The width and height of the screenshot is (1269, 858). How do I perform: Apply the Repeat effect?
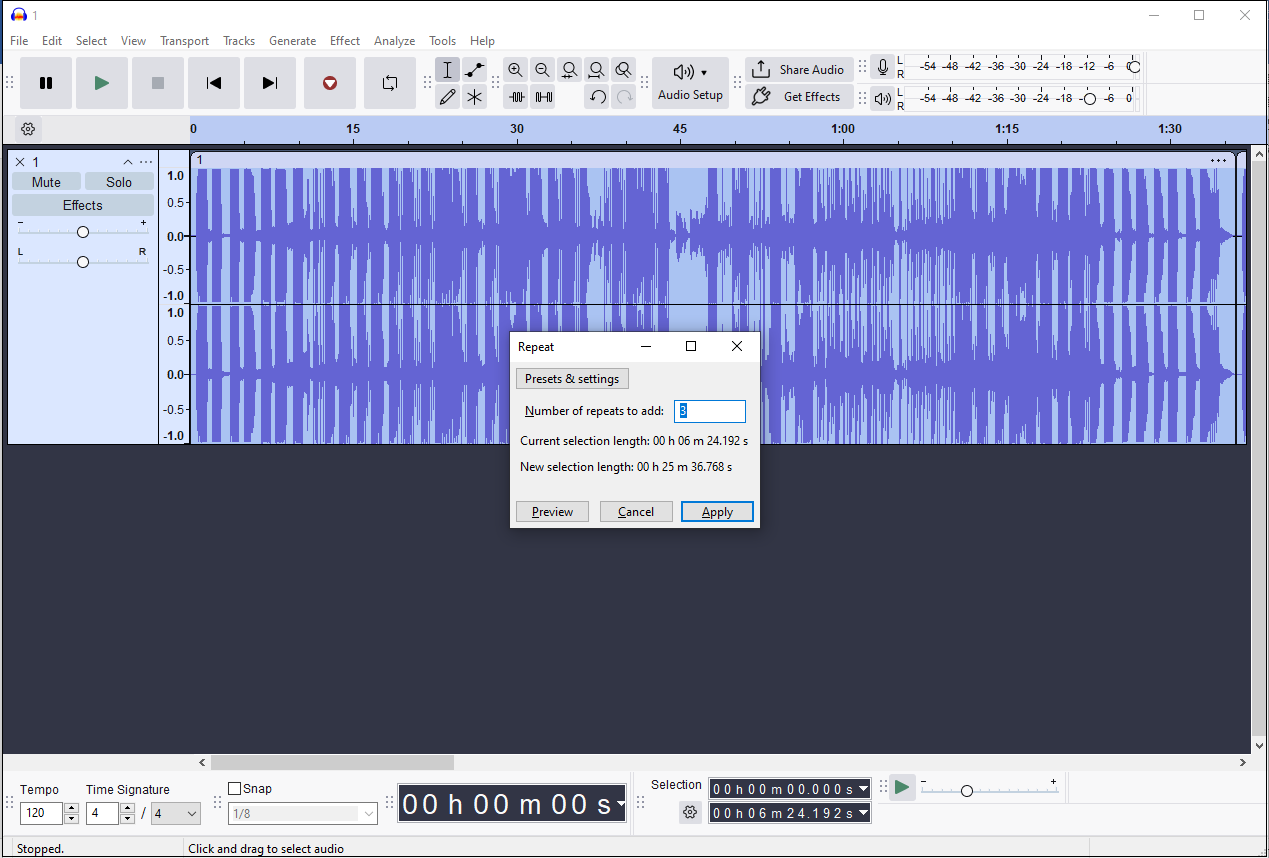coord(717,511)
